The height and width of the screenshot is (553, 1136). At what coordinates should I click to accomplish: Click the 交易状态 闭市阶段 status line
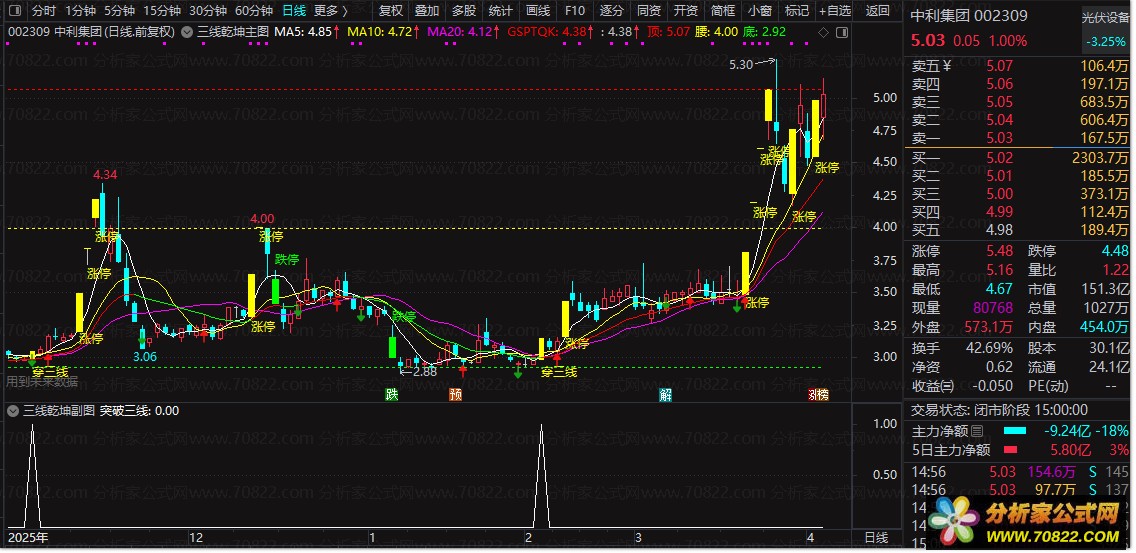[x=999, y=410]
